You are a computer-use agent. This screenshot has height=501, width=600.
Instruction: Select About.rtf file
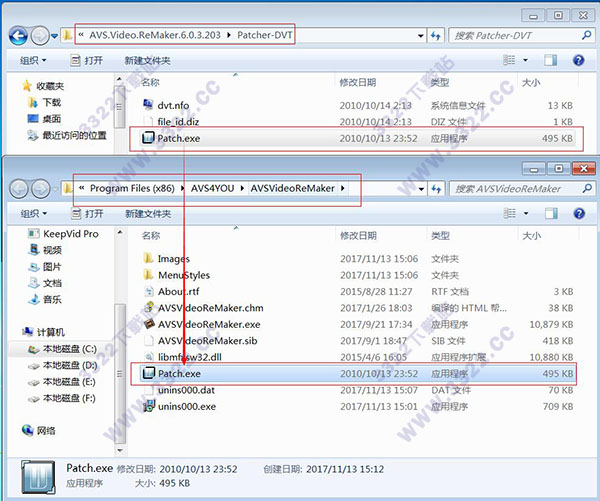[179, 292]
